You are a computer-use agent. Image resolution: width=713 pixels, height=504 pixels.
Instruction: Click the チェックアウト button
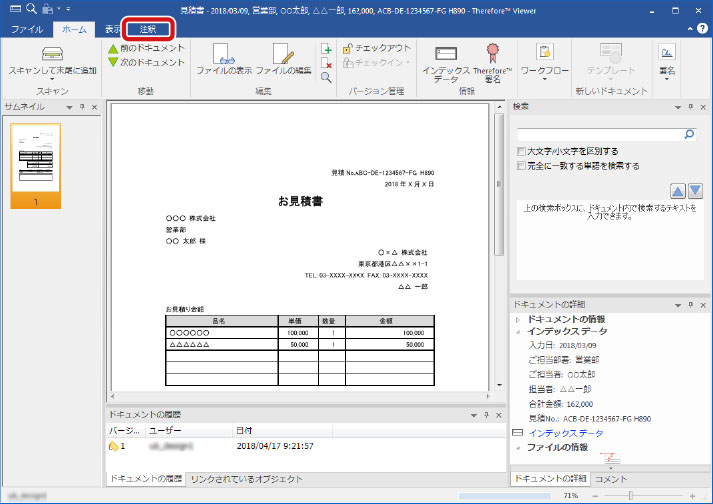point(376,48)
